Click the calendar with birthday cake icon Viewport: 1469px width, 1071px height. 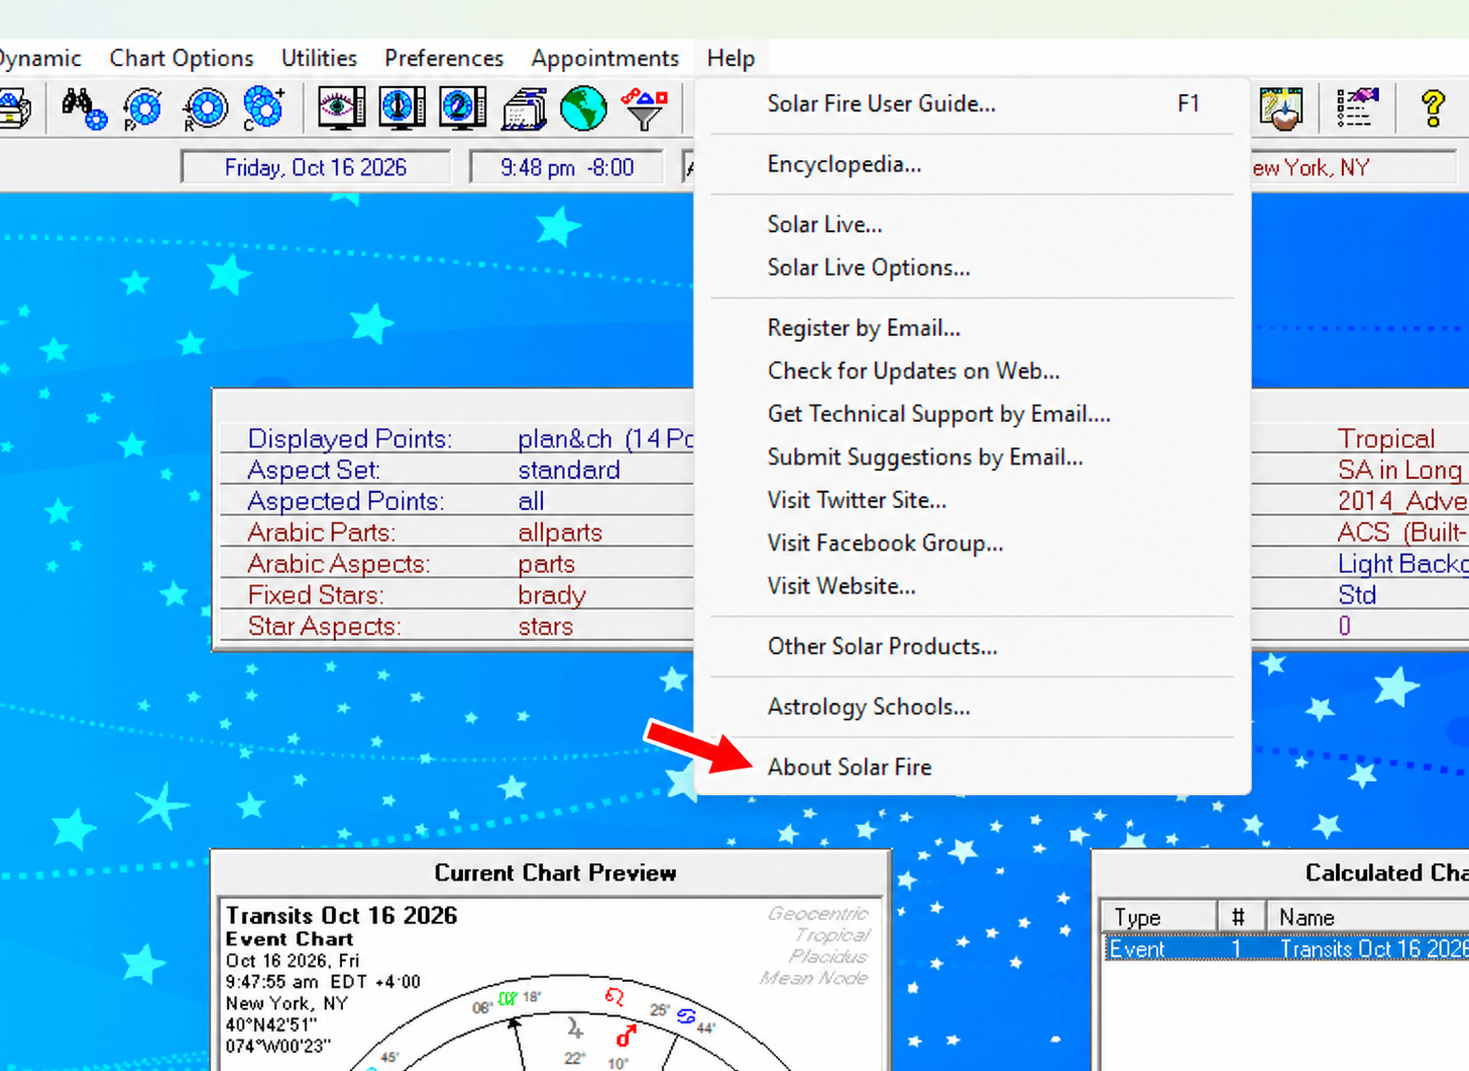point(1281,108)
